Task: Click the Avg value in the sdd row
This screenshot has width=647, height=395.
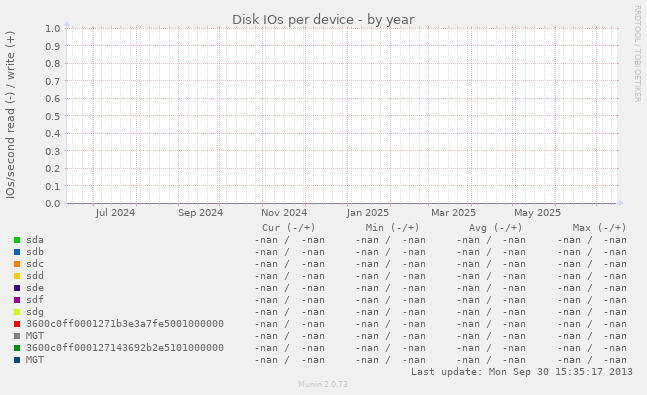Action: [x=491, y=276]
